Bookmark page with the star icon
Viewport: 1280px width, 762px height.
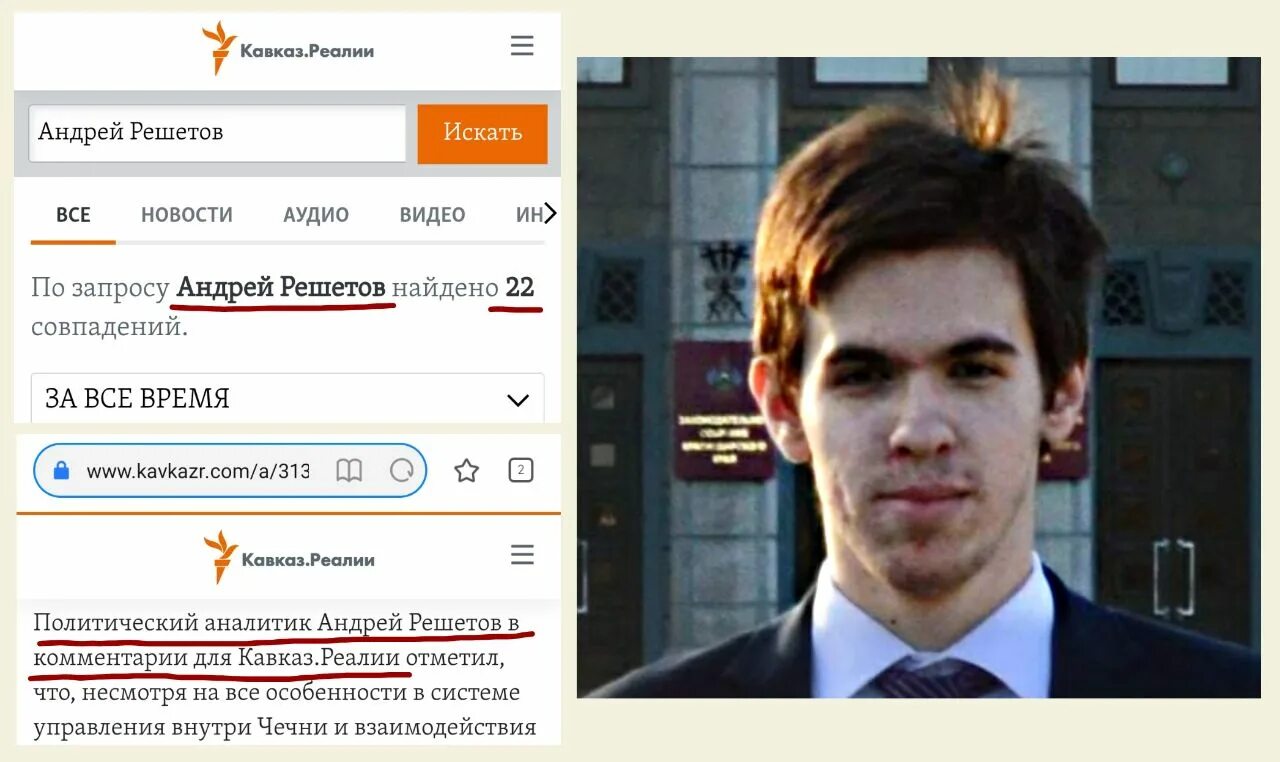[x=466, y=471]
